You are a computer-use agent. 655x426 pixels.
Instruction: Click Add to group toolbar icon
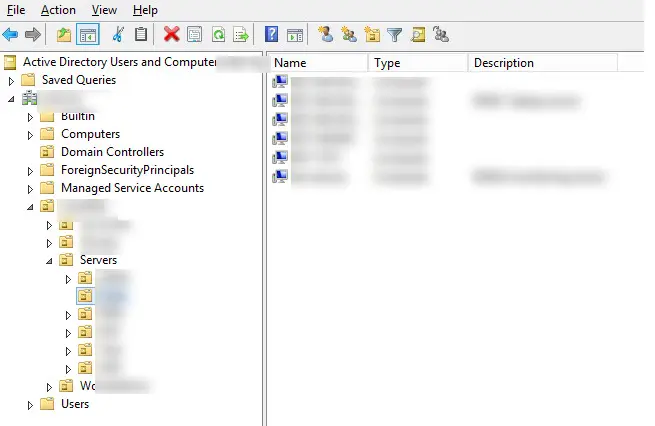coord(441,34)
